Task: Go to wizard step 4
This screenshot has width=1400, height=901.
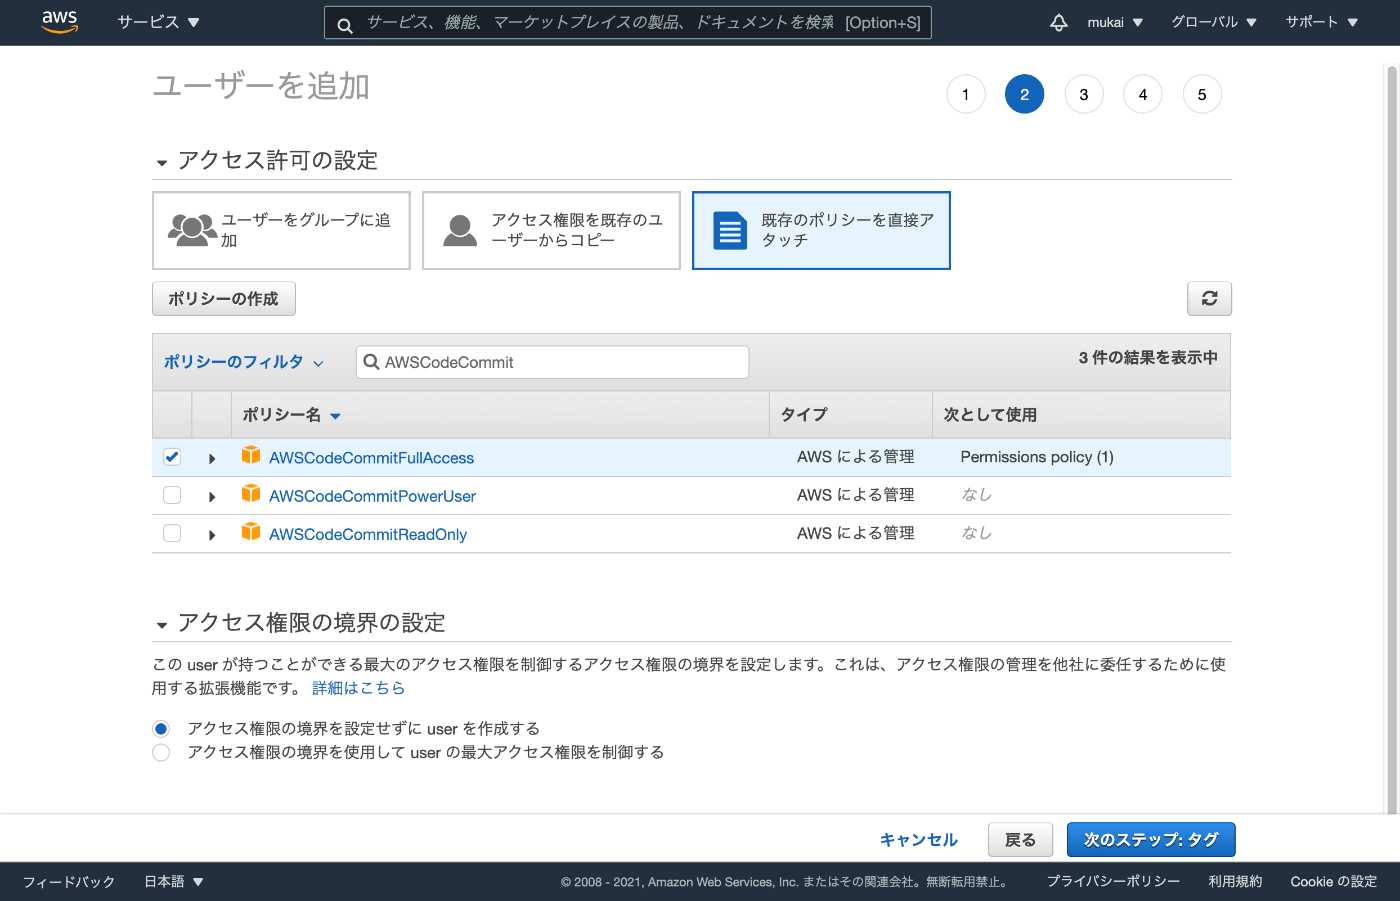Action: click(1143, 94)
